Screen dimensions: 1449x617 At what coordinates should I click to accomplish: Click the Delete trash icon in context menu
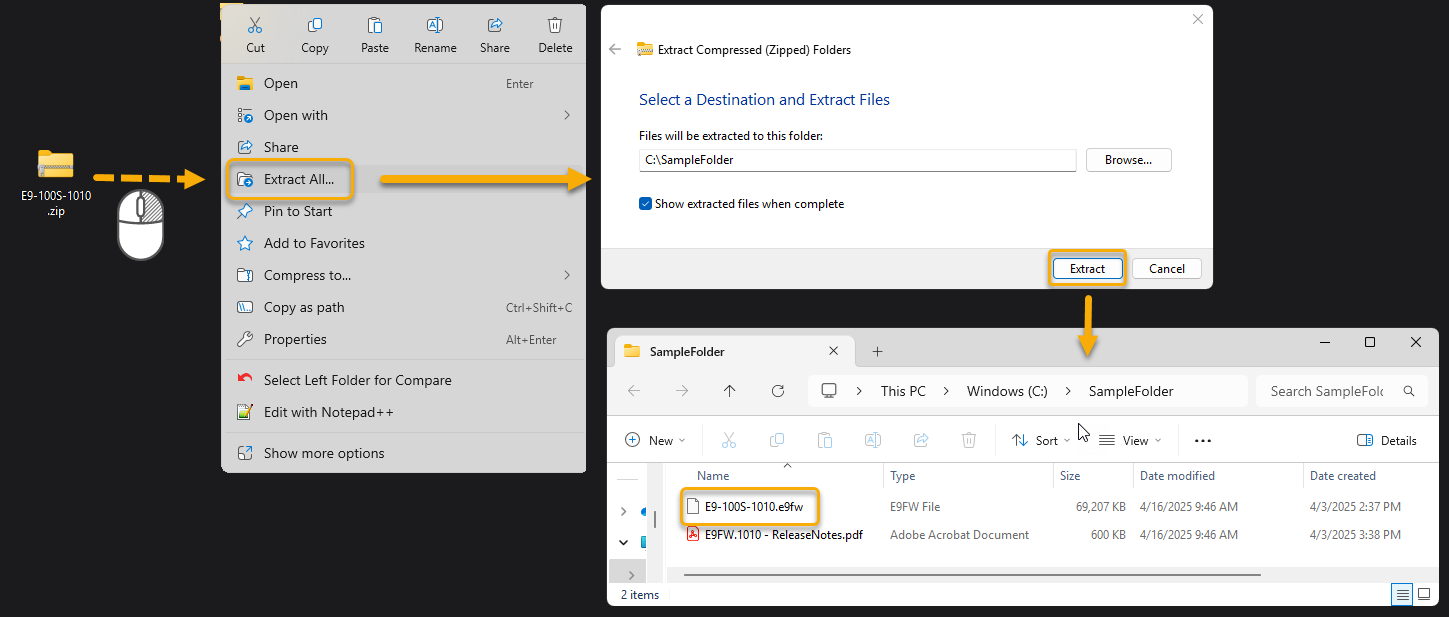[x=555, y=26]
